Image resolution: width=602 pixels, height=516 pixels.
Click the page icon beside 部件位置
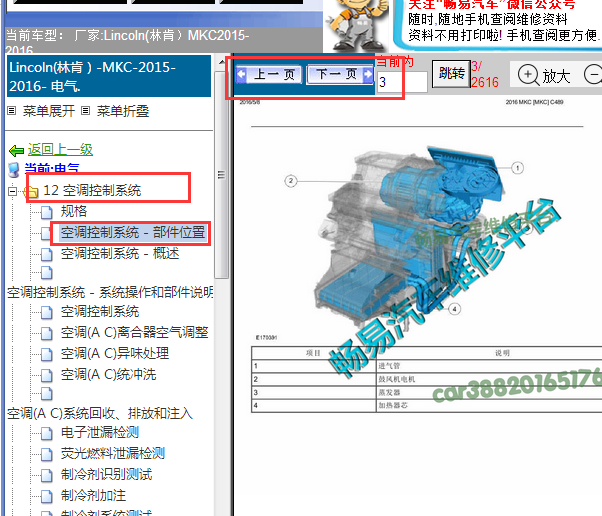coord(46,233)
